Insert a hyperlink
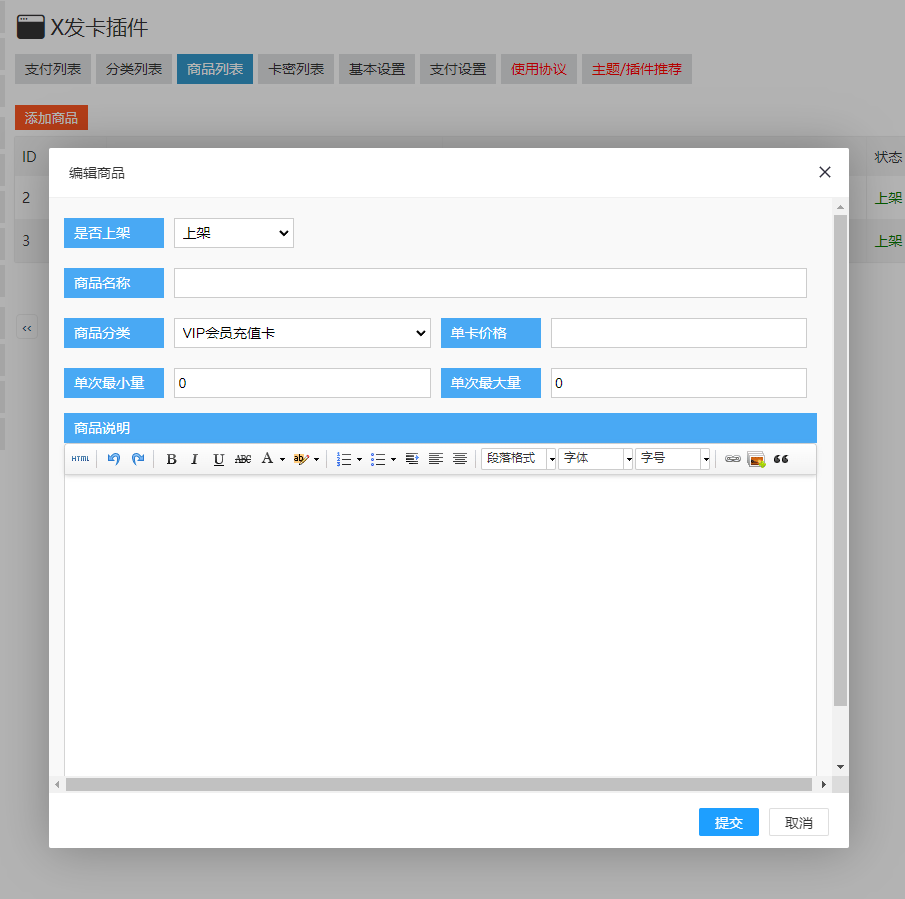 (733, 459)
